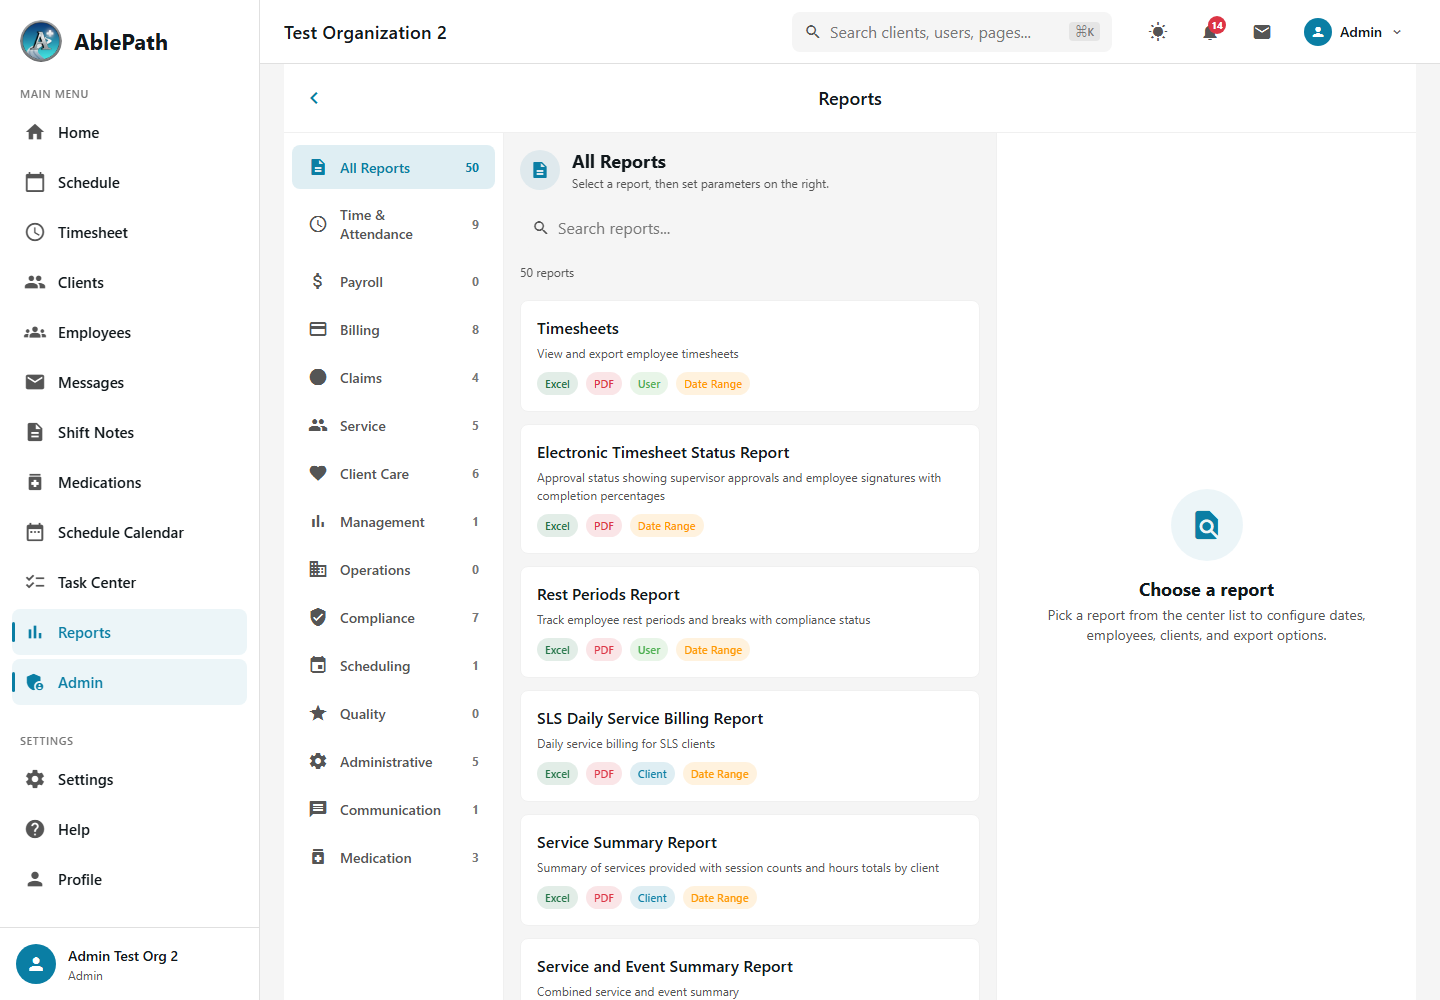Click the Clients people icon in sidebar
Image resolution: width=1440 pixels, height=1000 pixels.
35,282
